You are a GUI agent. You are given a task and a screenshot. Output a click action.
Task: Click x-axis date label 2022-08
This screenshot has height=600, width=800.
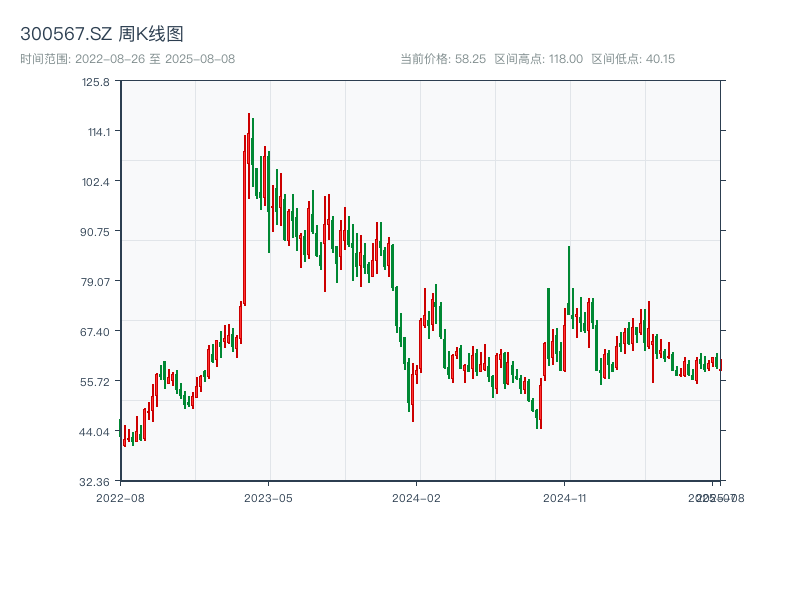click(x=120, y=498)
